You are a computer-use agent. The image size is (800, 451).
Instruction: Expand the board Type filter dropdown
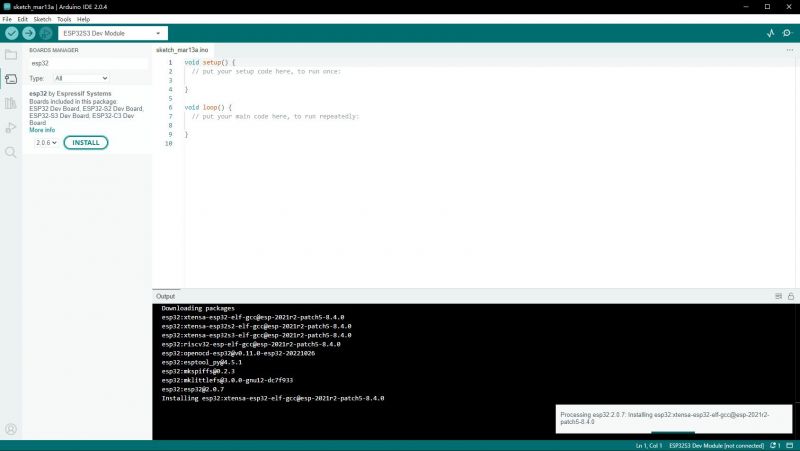pyautogui.click(x=81, y=78)
